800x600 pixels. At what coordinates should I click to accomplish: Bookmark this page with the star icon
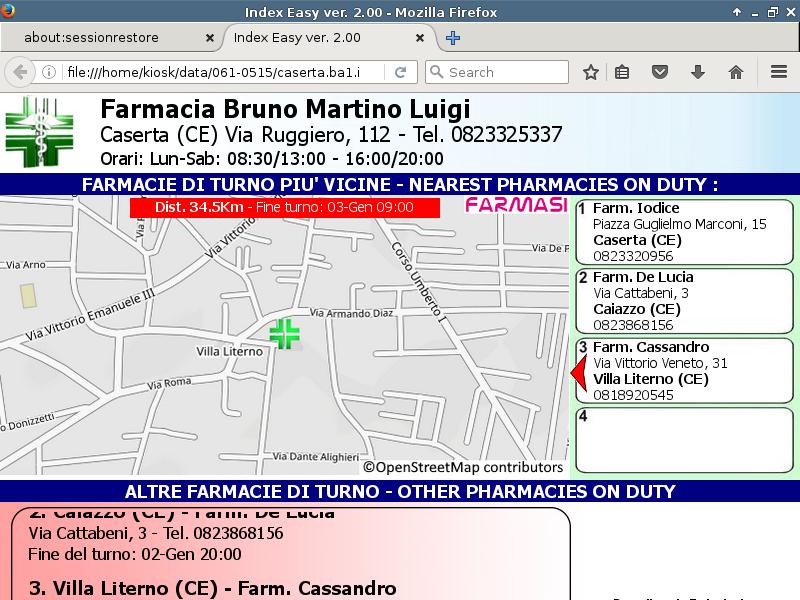[x=591, y=72]
